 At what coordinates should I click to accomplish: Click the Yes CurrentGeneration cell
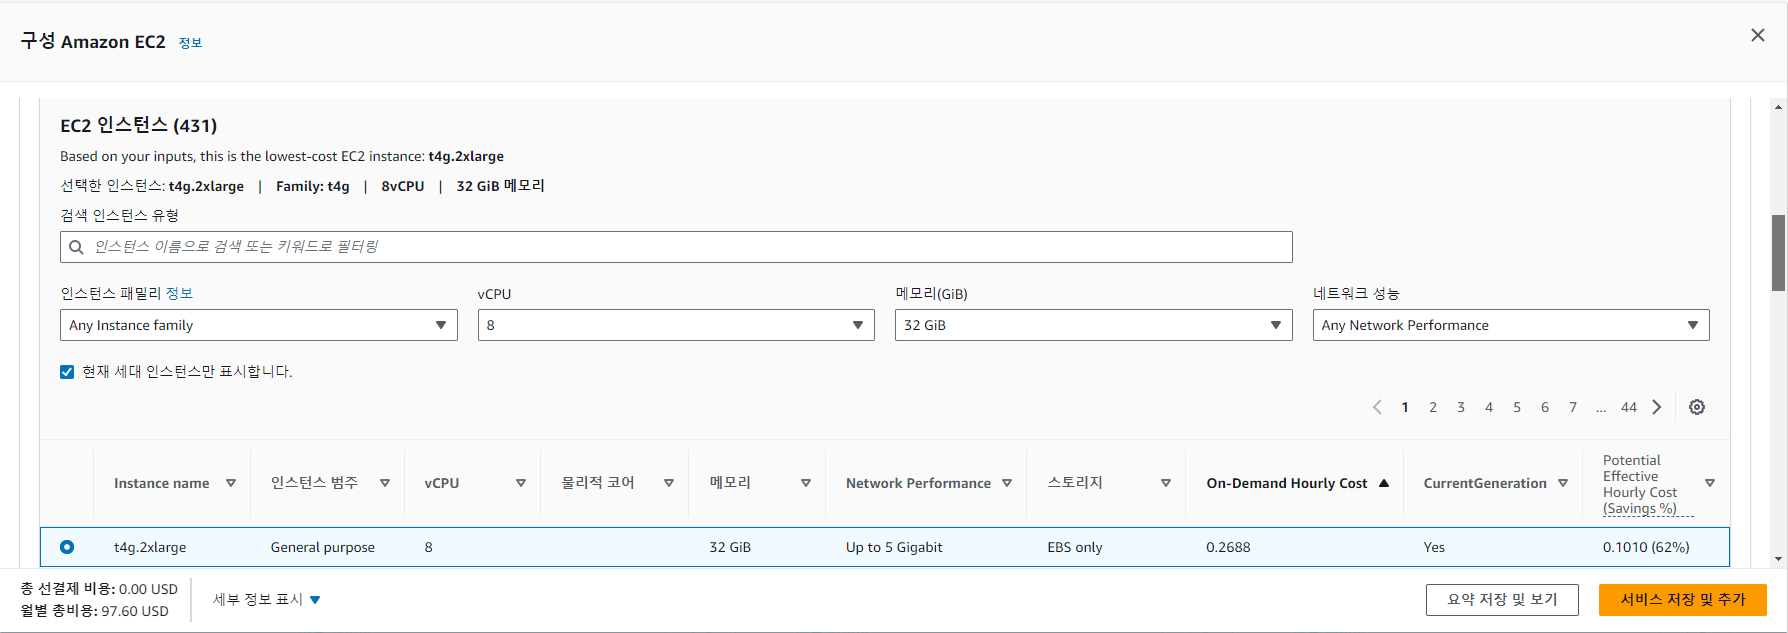pos(1434,547)
